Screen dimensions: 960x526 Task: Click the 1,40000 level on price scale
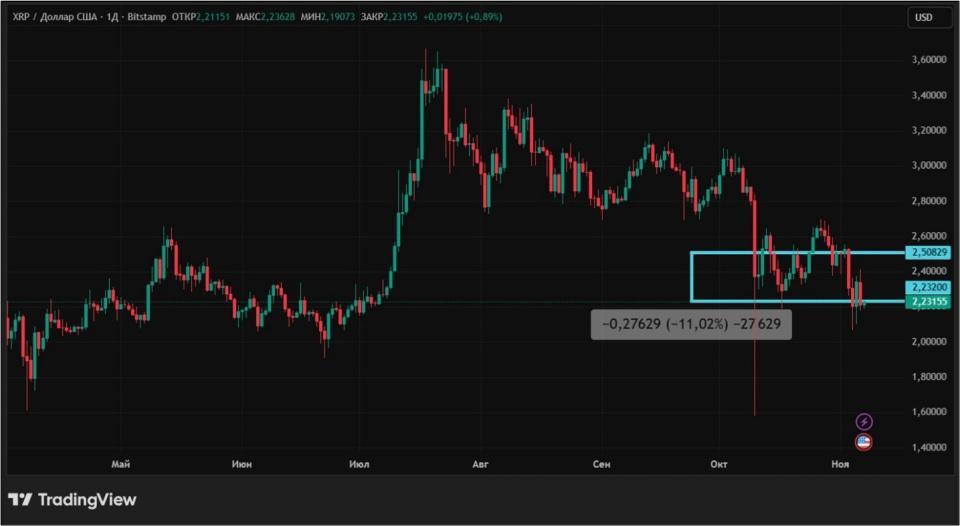click(x=929, y=447)
